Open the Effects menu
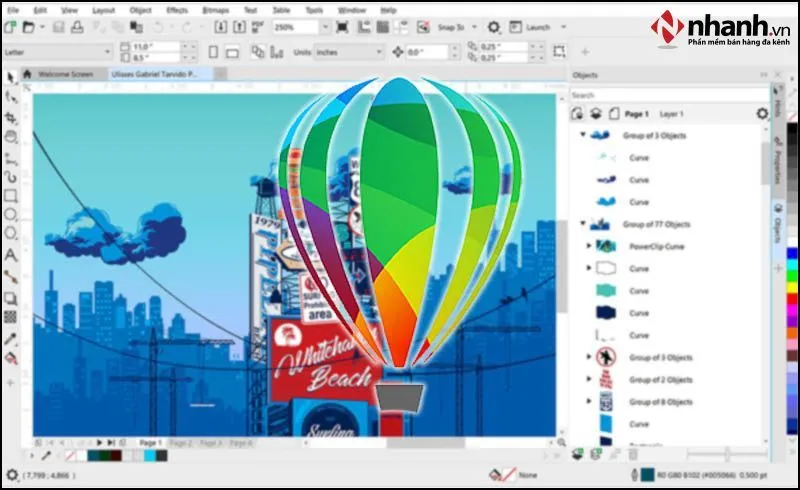The image size is (800, 490). (177, 10)
